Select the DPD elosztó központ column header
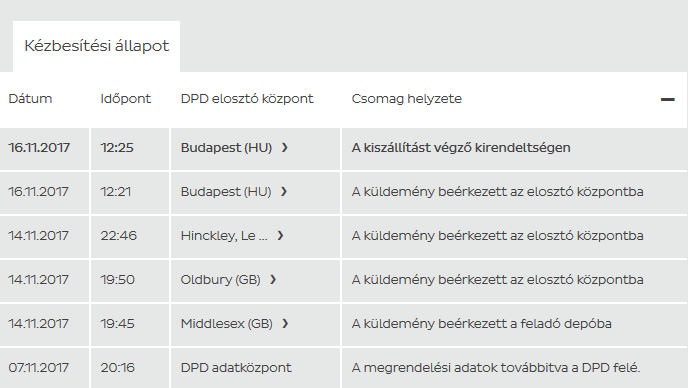This screenshot has width=690, height=388. [247, 99]
